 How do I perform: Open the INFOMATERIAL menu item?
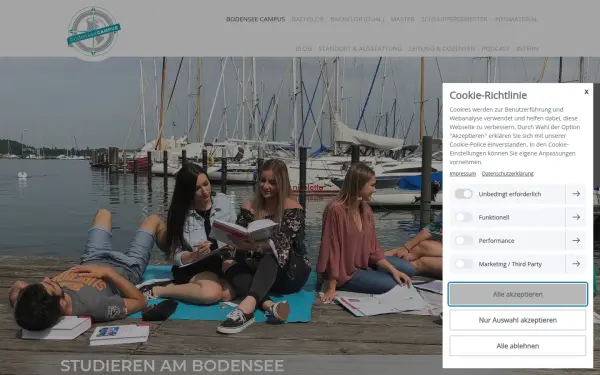tap(515, 19)
